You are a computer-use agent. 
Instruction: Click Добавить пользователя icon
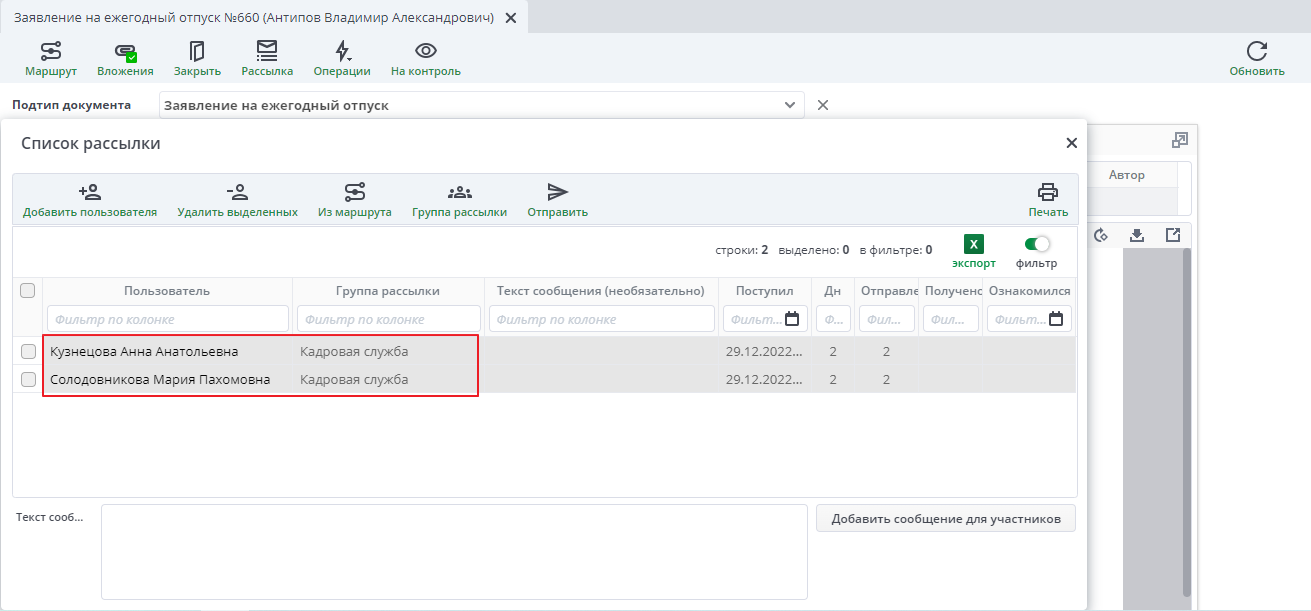90,192
